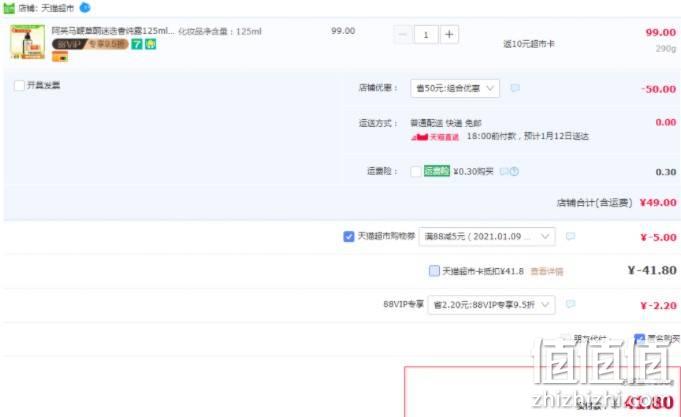Screen dimensions: 681x417
Task: Click the blue chat bubble icon beside store name
Action: pyautogui.click(x=85, y=7)
